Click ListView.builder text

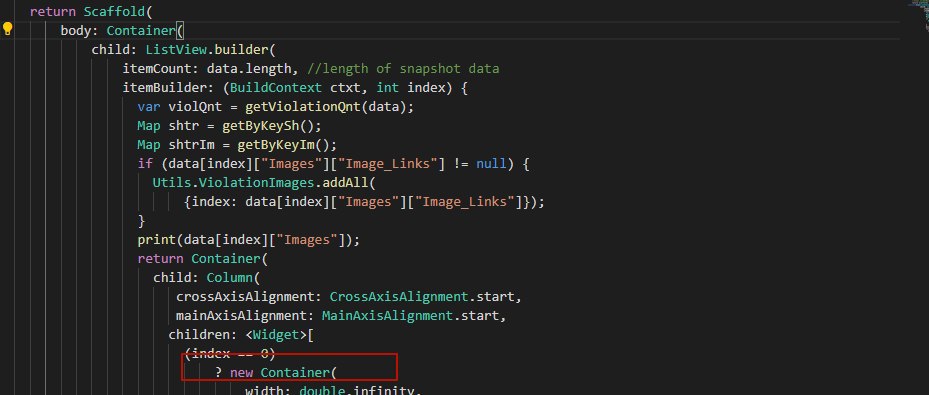coord(207,50)
